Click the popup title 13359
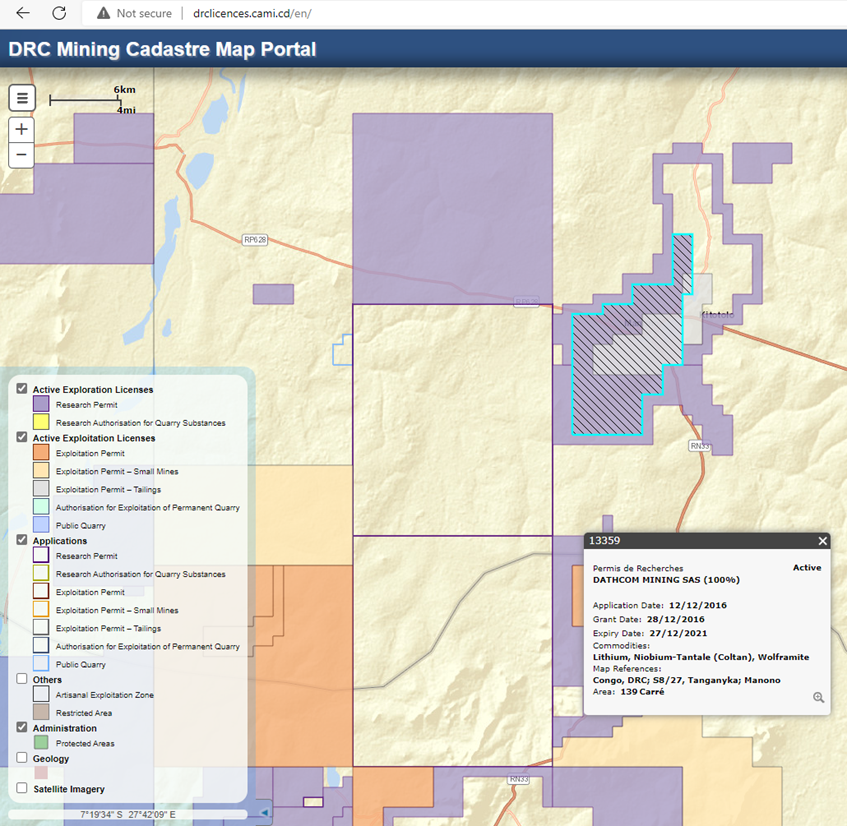The width and height of the screenshot is (847, 826). (x=604, y=541)
